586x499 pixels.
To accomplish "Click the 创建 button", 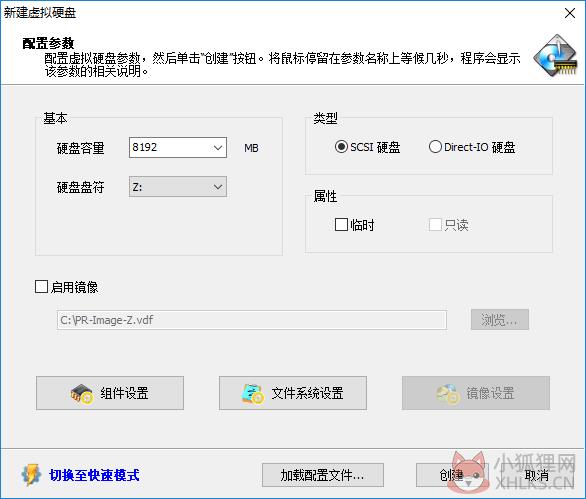I will [451, 475].
